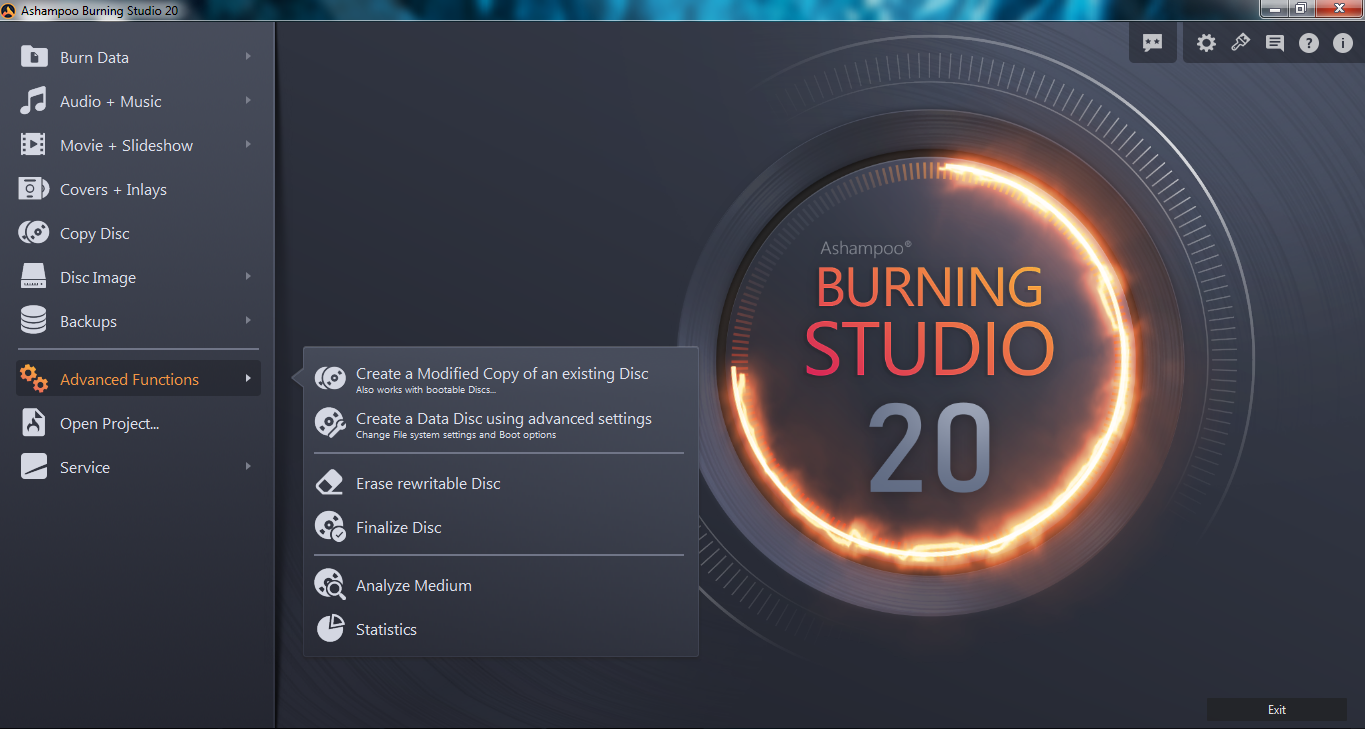Image resolution: width=1365 pixels, height=729 pixels.
Task: Click "Change File system settings and Boot options" text
Action: 456,435
